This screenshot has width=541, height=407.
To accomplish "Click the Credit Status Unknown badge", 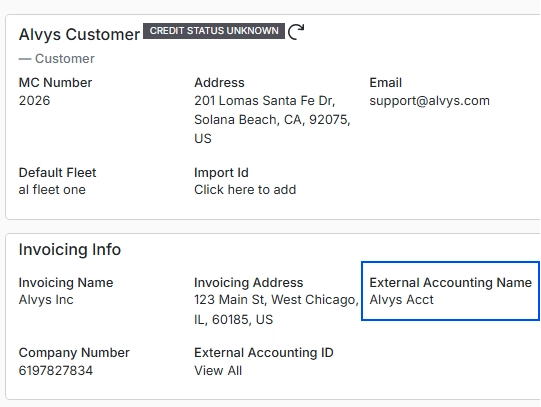I will click(x=214, y=31).
